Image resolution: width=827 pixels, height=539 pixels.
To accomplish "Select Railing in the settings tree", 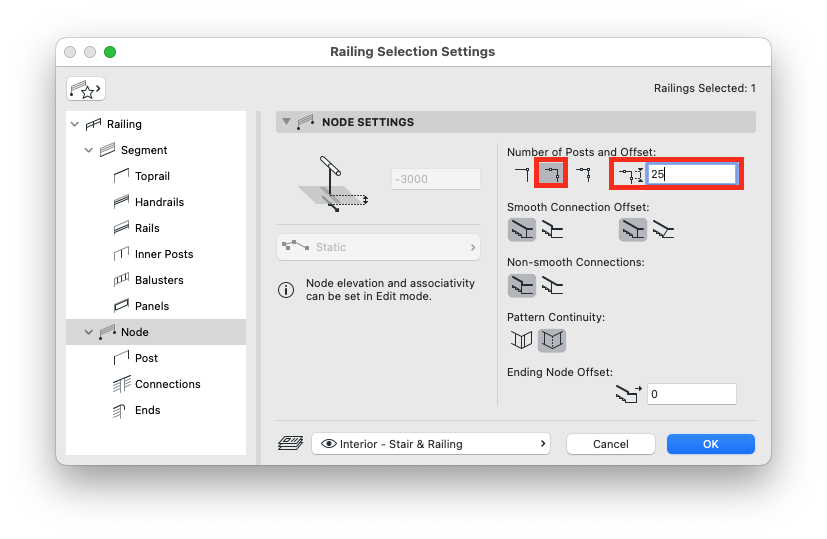I will coord(124,124).
